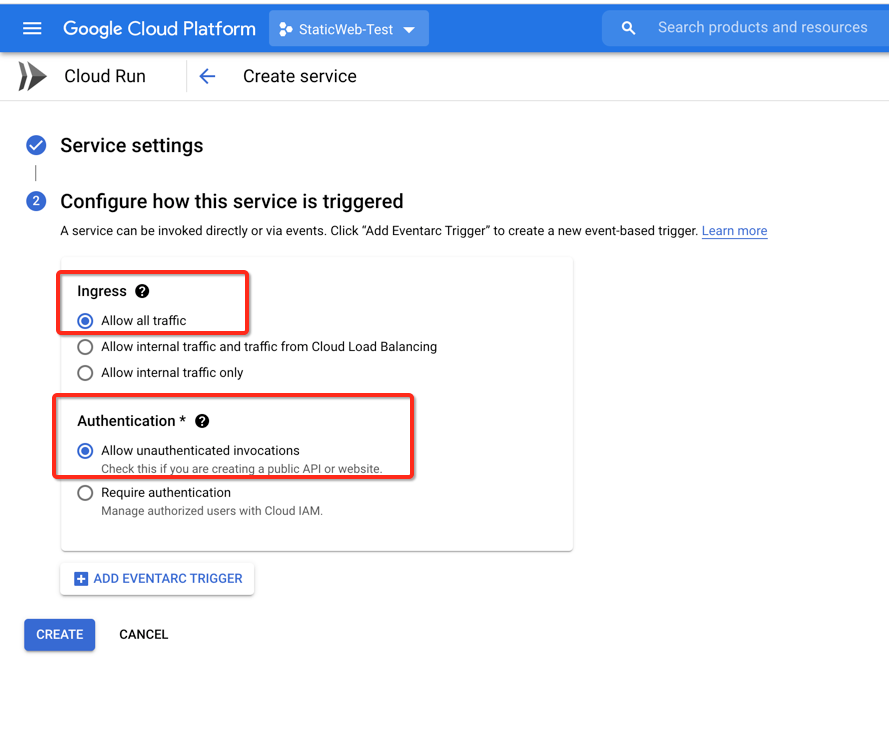The height and width of the screenshot is (753, 889).
Task: Click the back arrow next to Create service
Action: coord(207,76)
